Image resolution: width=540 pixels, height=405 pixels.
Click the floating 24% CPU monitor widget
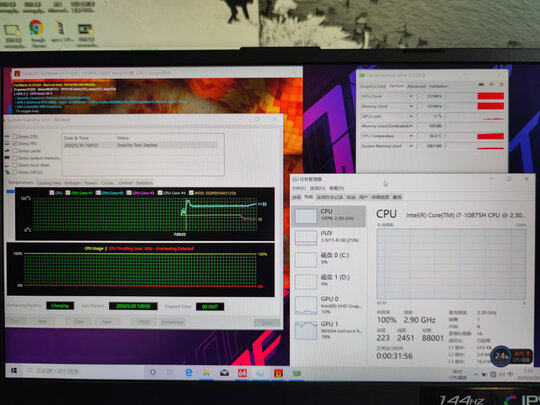click(512, 356)
